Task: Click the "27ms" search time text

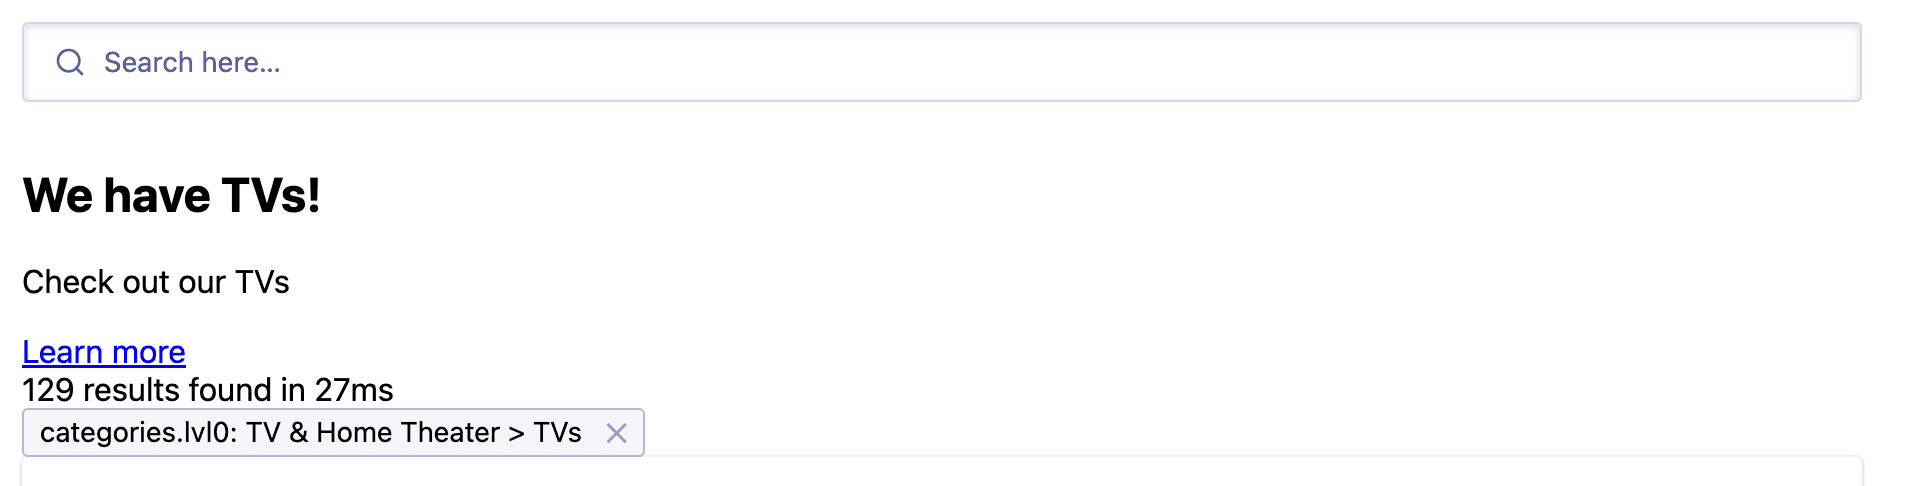Action: pyautogui.click(x=354, y=390)
